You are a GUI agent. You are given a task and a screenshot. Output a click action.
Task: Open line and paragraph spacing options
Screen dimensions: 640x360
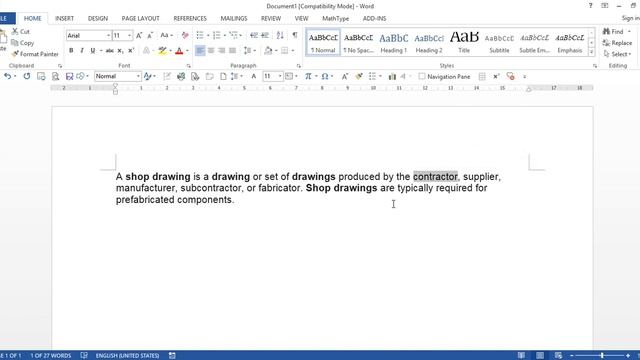[x=249, y=51]
